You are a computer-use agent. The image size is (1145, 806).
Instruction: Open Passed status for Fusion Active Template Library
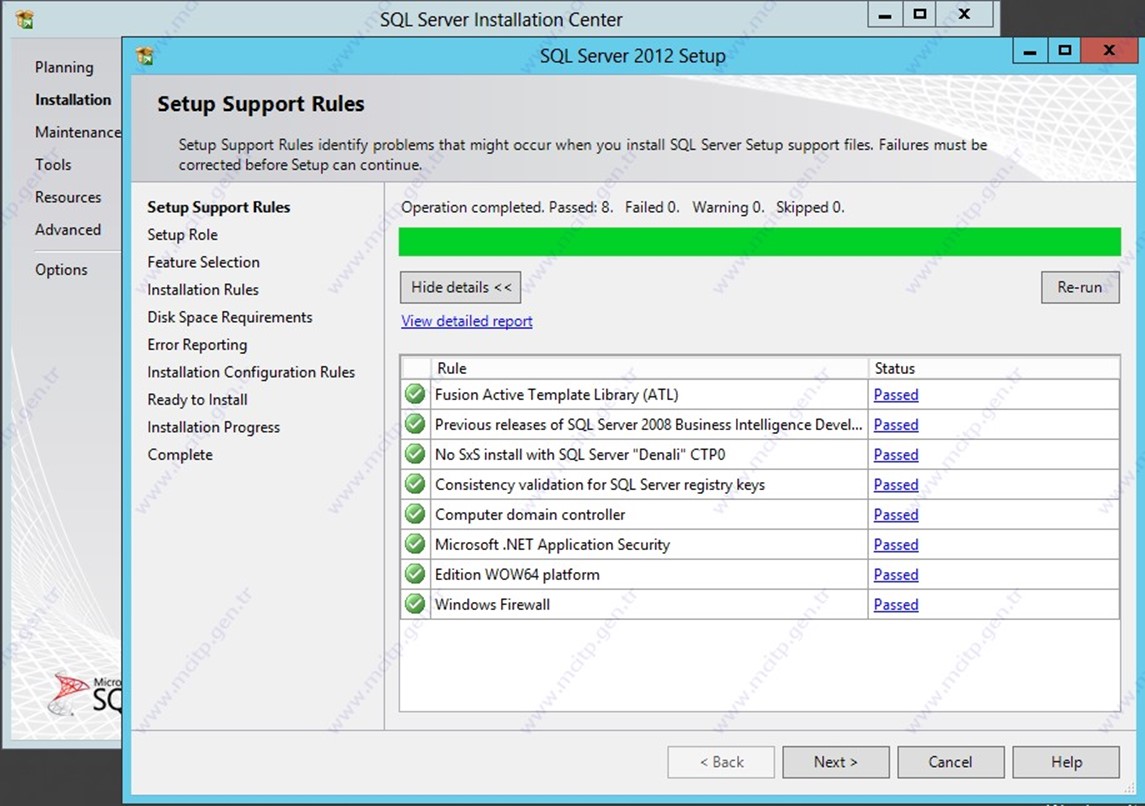[896, 395]
